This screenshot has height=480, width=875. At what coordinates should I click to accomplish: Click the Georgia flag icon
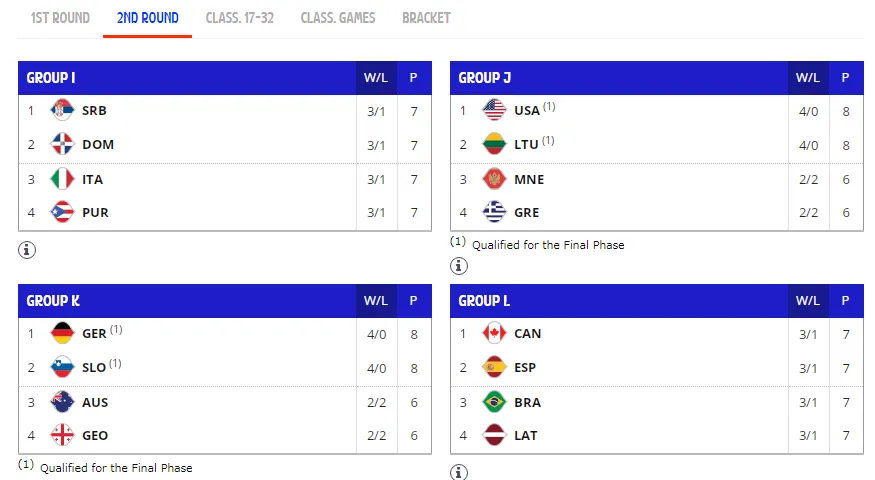click(62, 435)
